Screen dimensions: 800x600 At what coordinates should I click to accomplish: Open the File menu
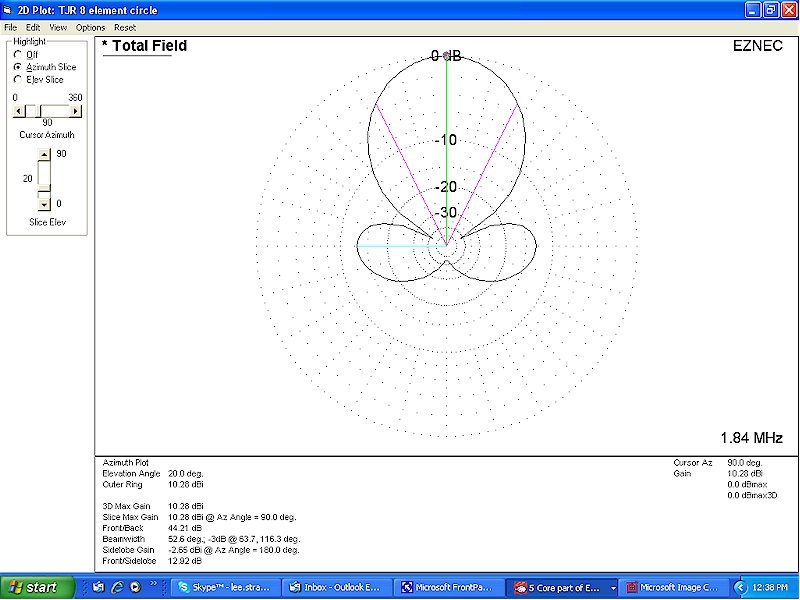pyautogui.click(x=10, y=27)
